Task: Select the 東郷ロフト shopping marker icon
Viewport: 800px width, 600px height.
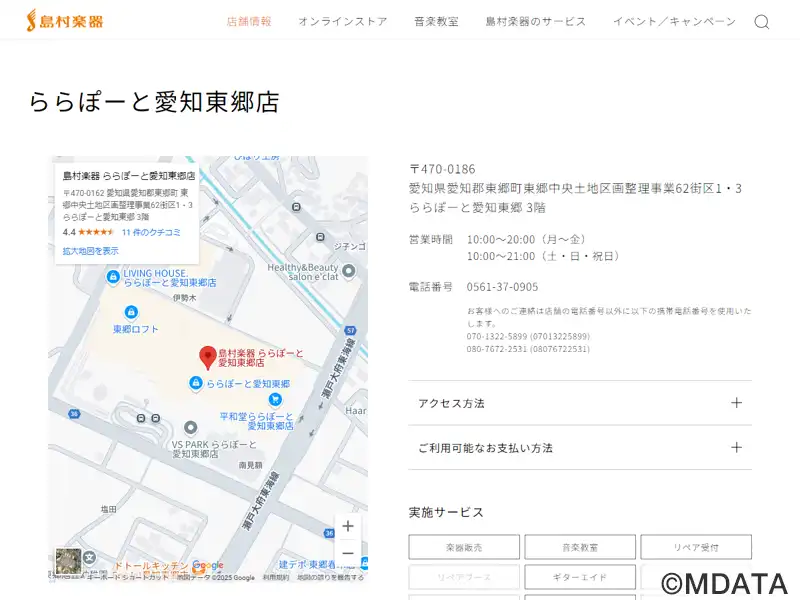Action: click(x=131, y=312)
